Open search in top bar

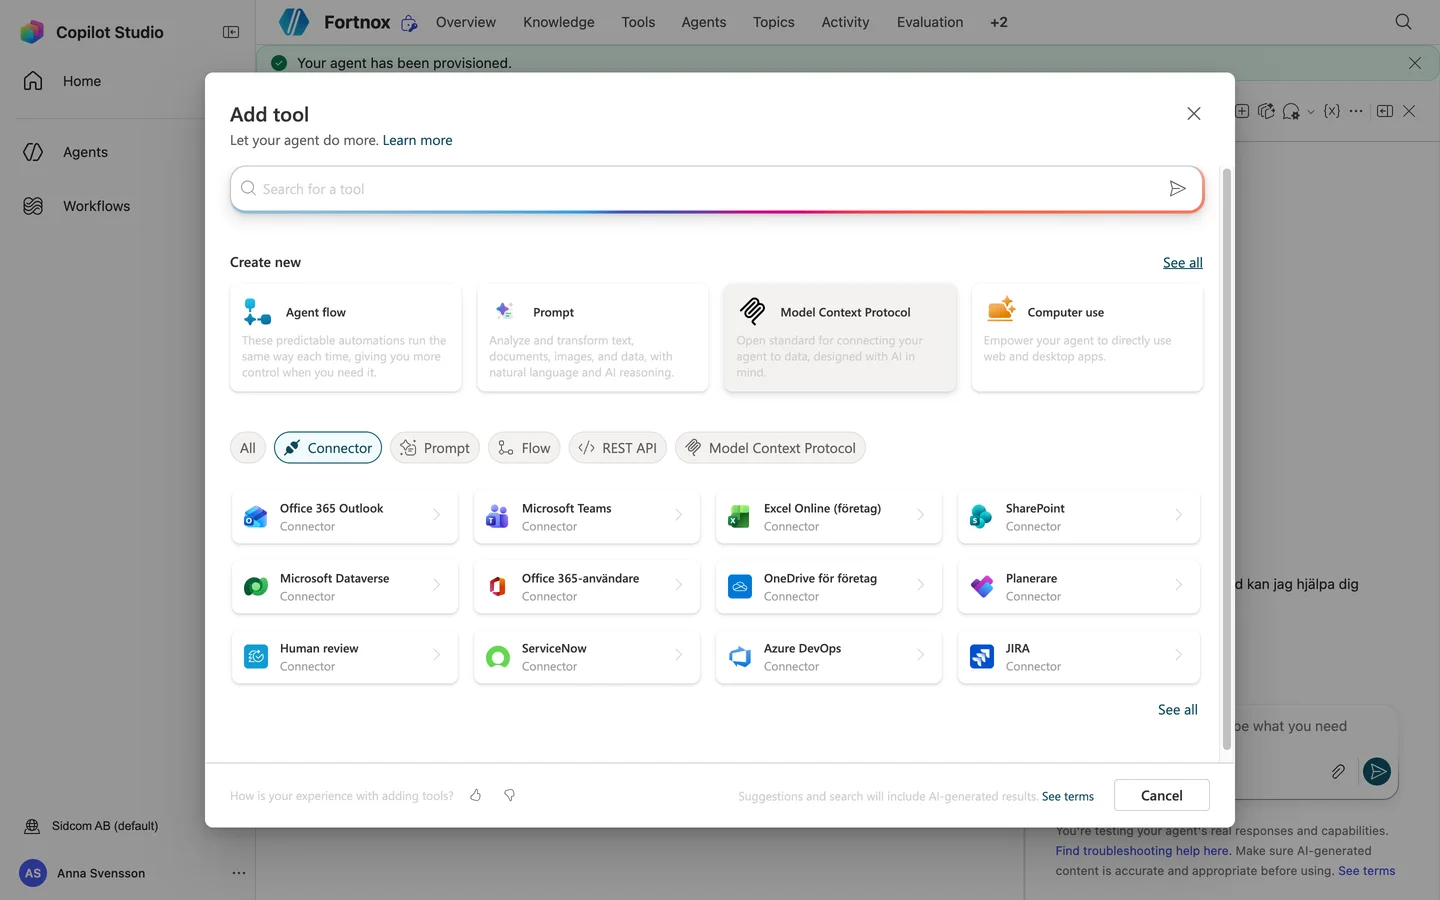(x=1403, y=22)
